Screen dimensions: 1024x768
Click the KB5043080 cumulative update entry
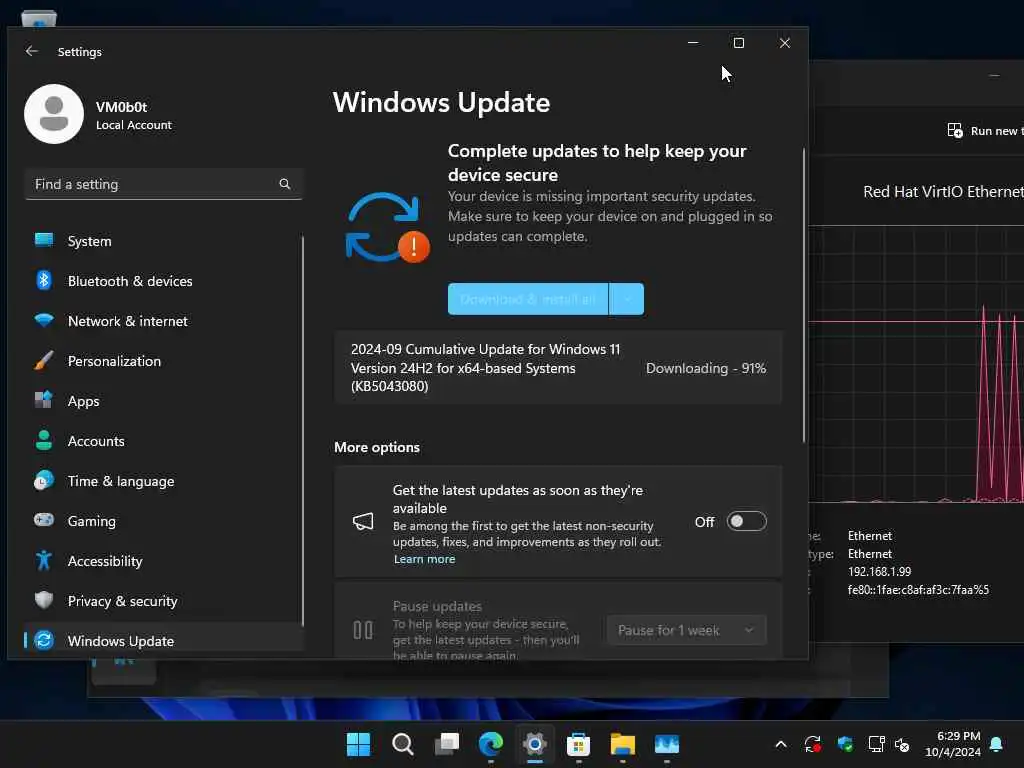click(x=558, y=368)
